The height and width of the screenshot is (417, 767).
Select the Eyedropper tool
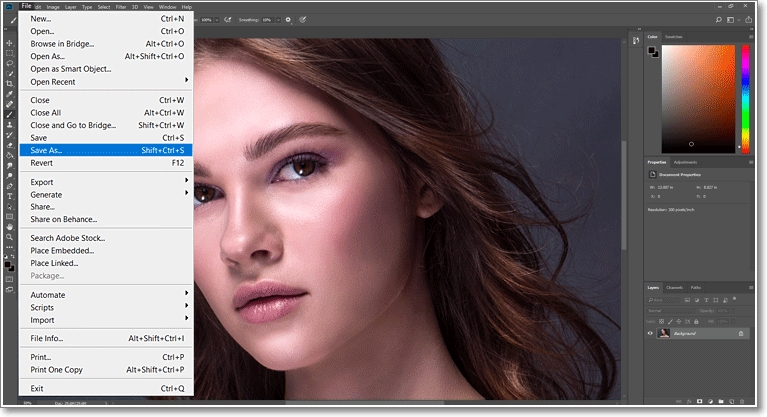pyautogui.click(x=9, y=94)
